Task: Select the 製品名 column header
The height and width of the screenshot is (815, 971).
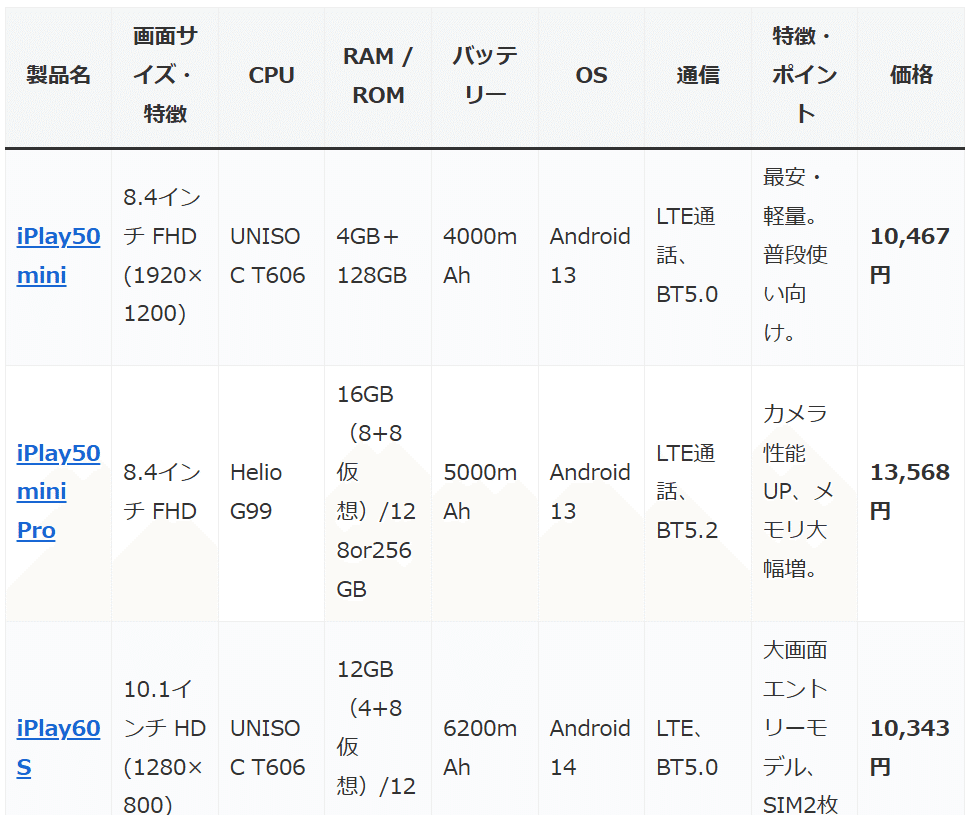Action: point(58,76)
